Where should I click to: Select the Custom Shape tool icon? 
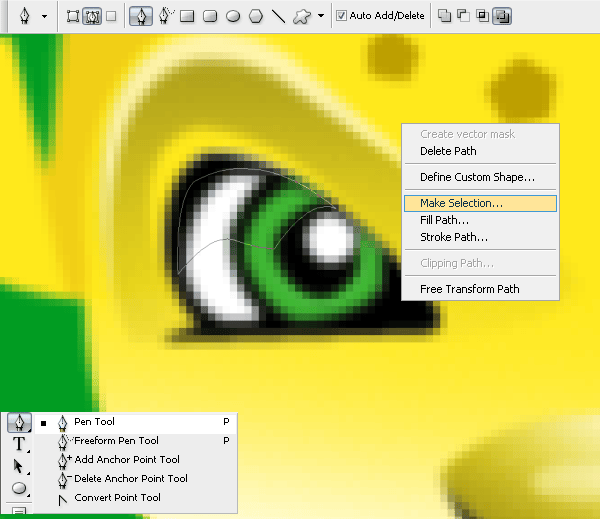click(x=301, y=16)
